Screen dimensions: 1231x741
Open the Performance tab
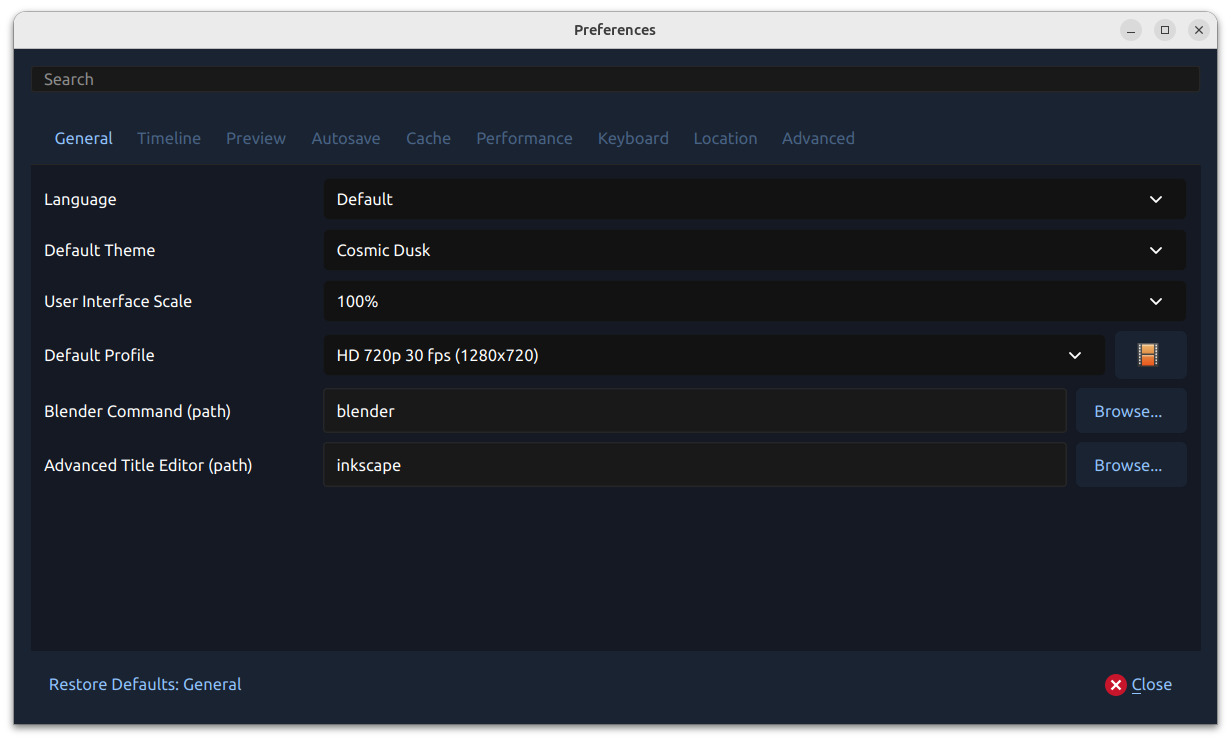524,138
